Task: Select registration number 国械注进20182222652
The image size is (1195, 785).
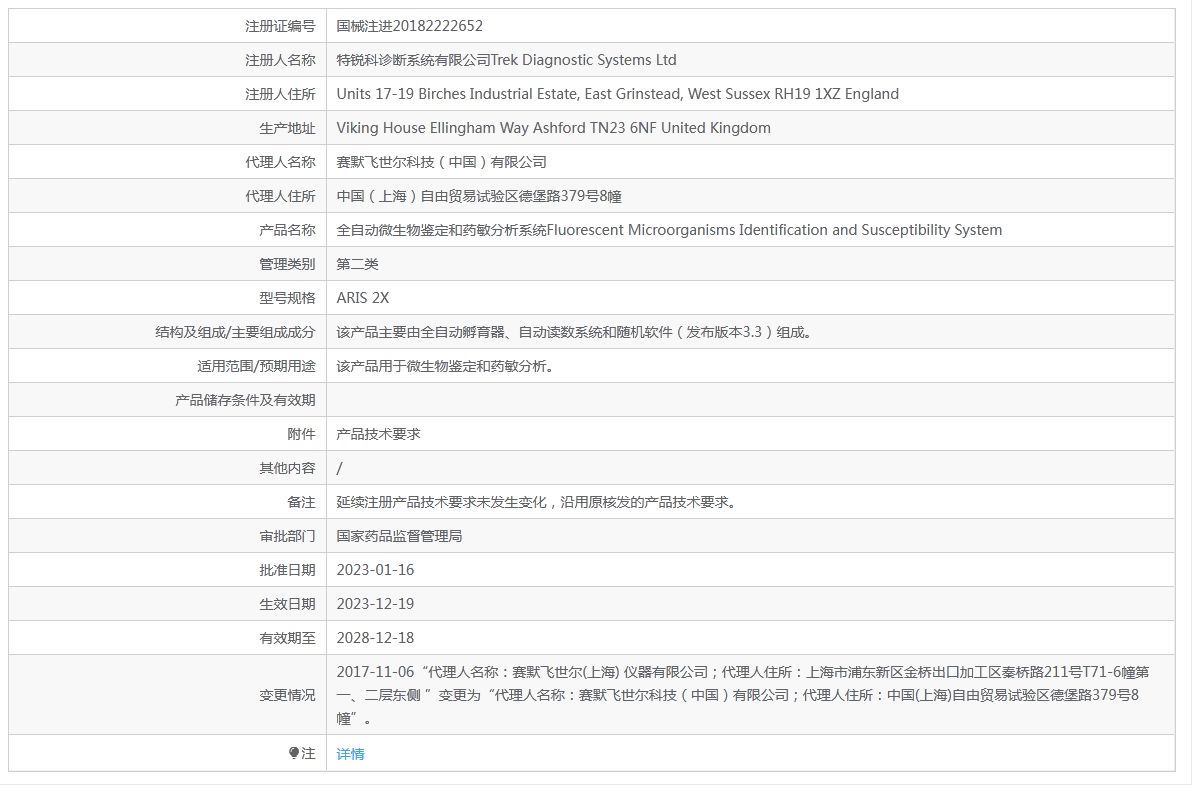Action: 409,26
